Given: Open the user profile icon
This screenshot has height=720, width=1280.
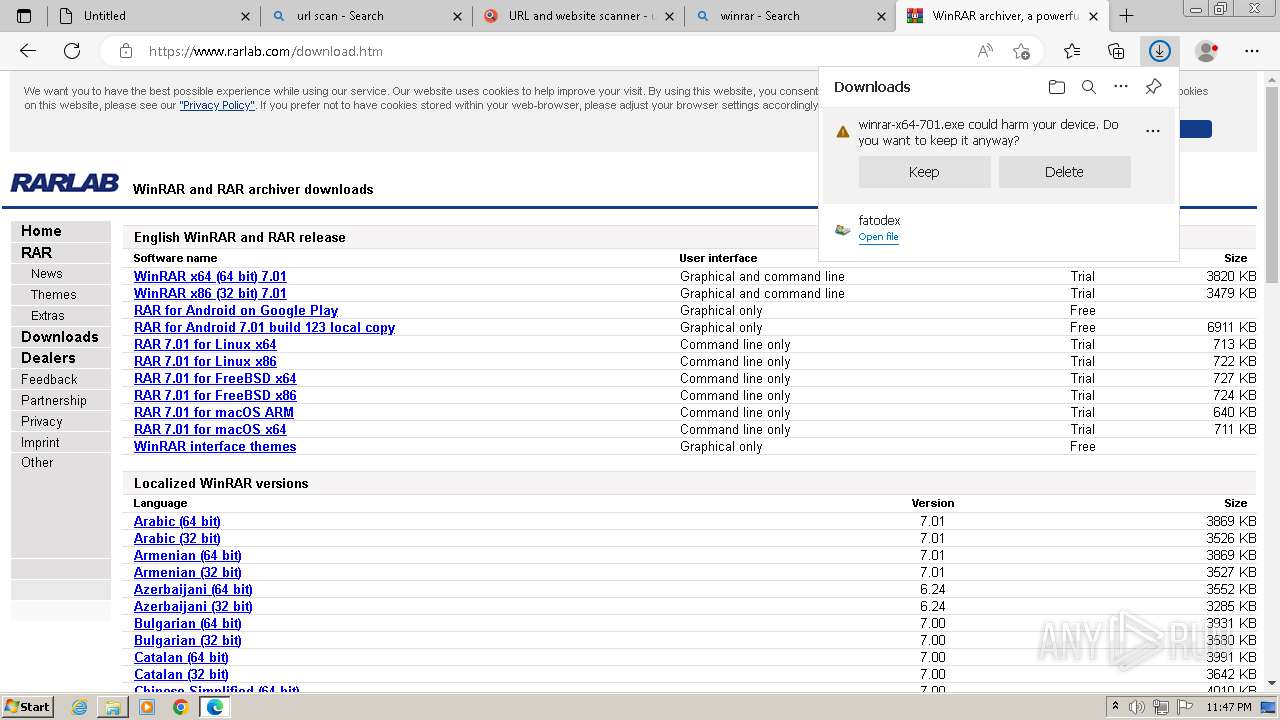Looking at the screenshot, I should point(1207,51).
